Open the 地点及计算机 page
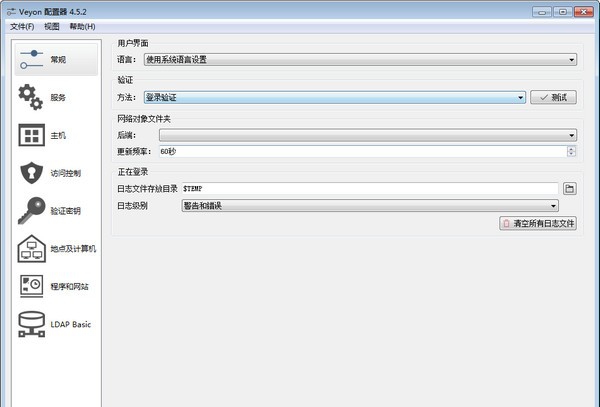Viewport: 600px width, 407px height. pyautogui.click(x=56, y=249)
